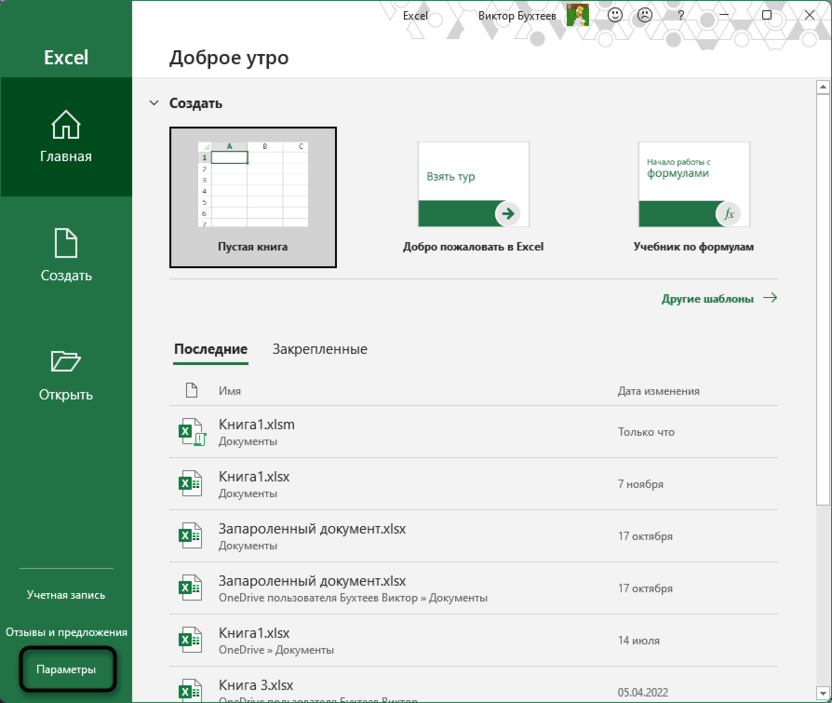Screen dimensions: 832x703
Task: Click the smiley face feedback icon
Action: (615, 15)
